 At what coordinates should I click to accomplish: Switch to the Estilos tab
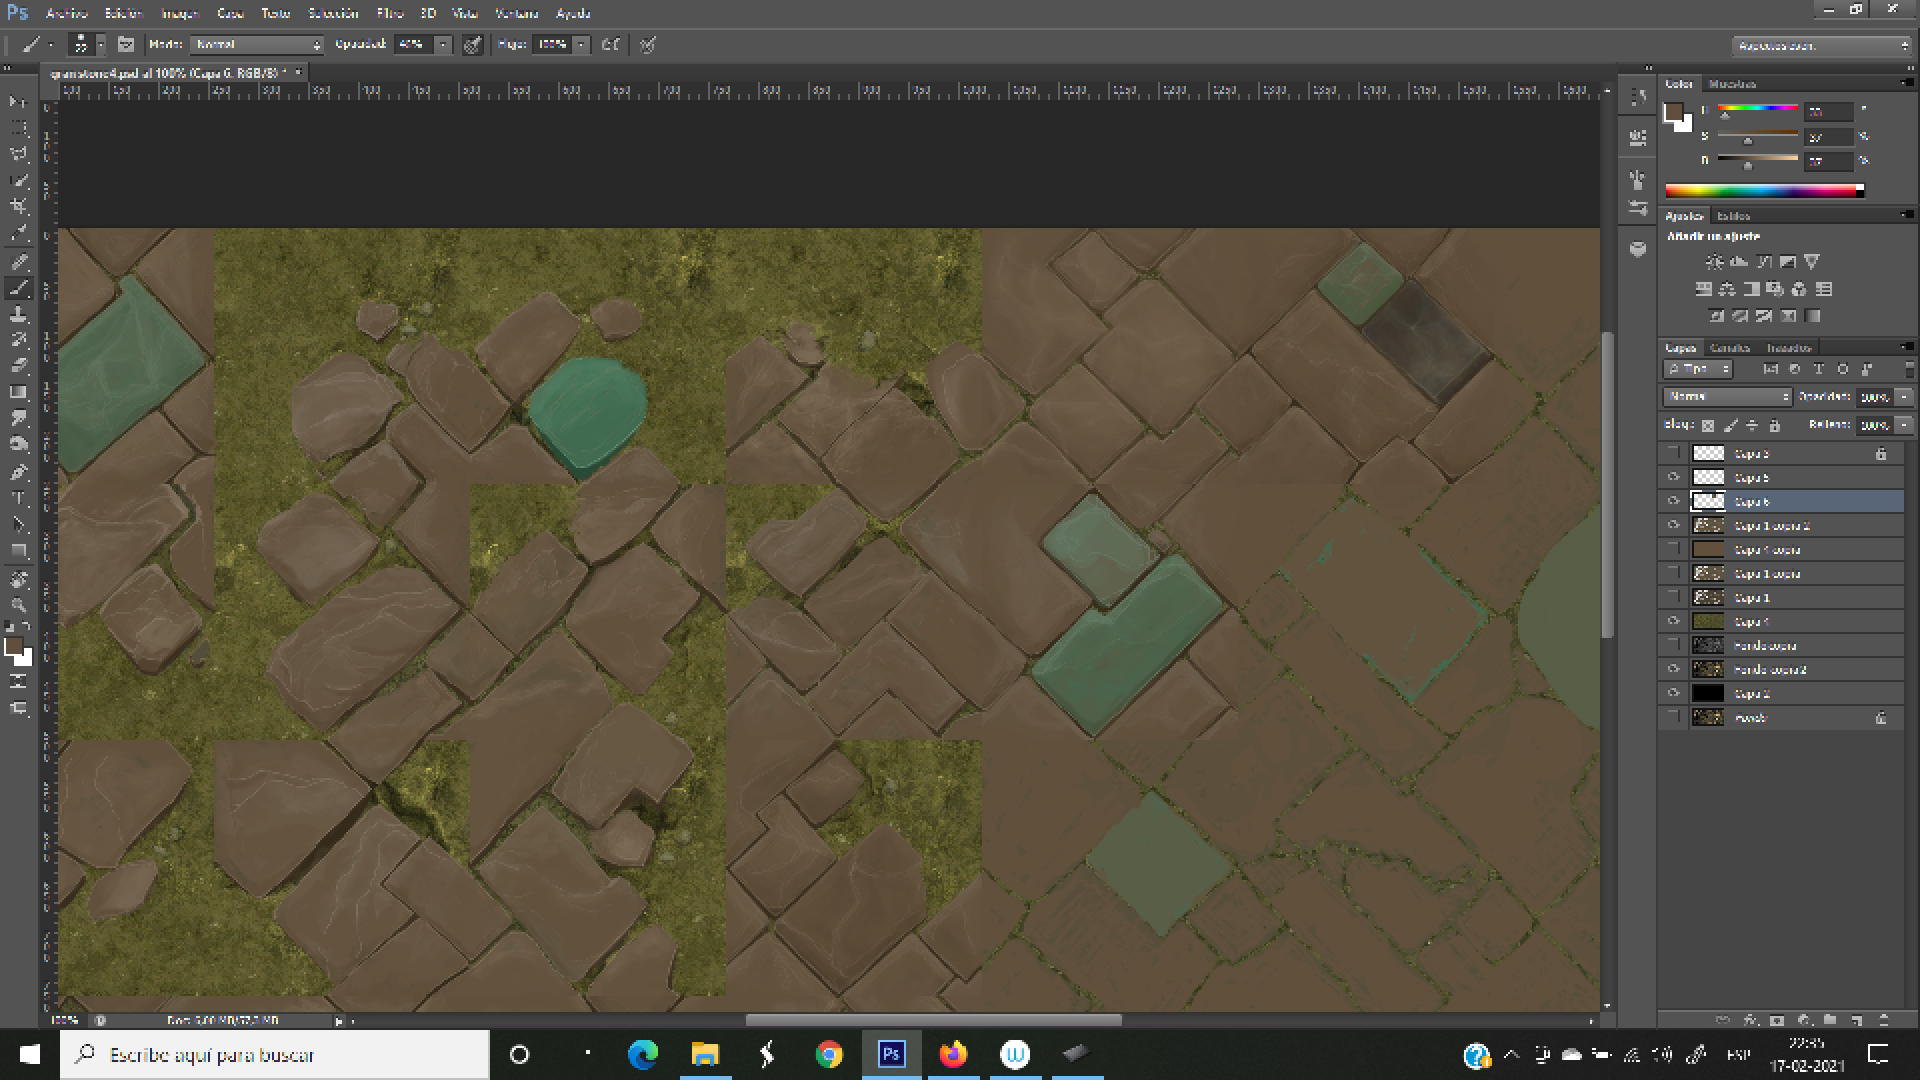pos(1734,216)
